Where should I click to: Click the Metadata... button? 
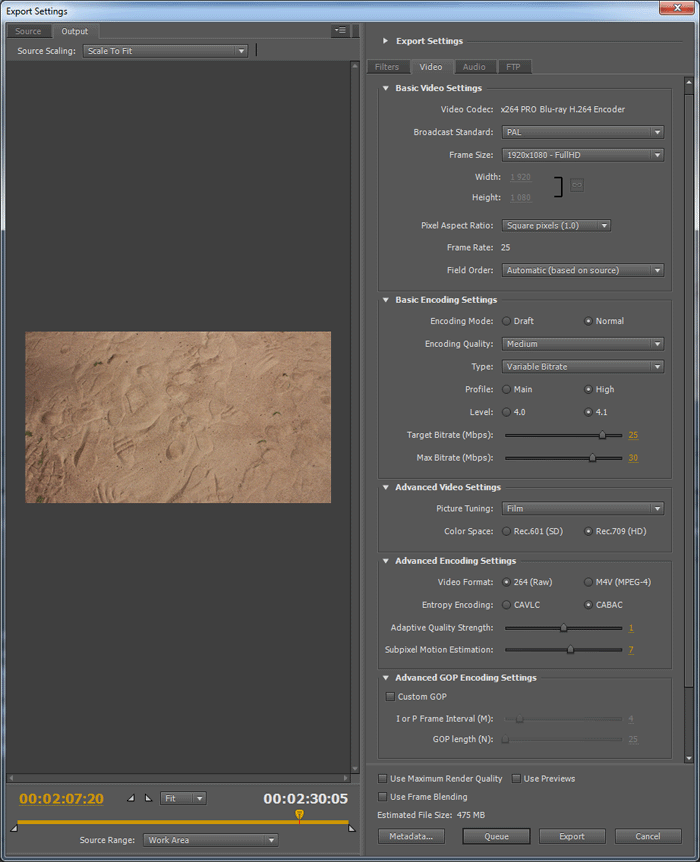click(411, 836)
